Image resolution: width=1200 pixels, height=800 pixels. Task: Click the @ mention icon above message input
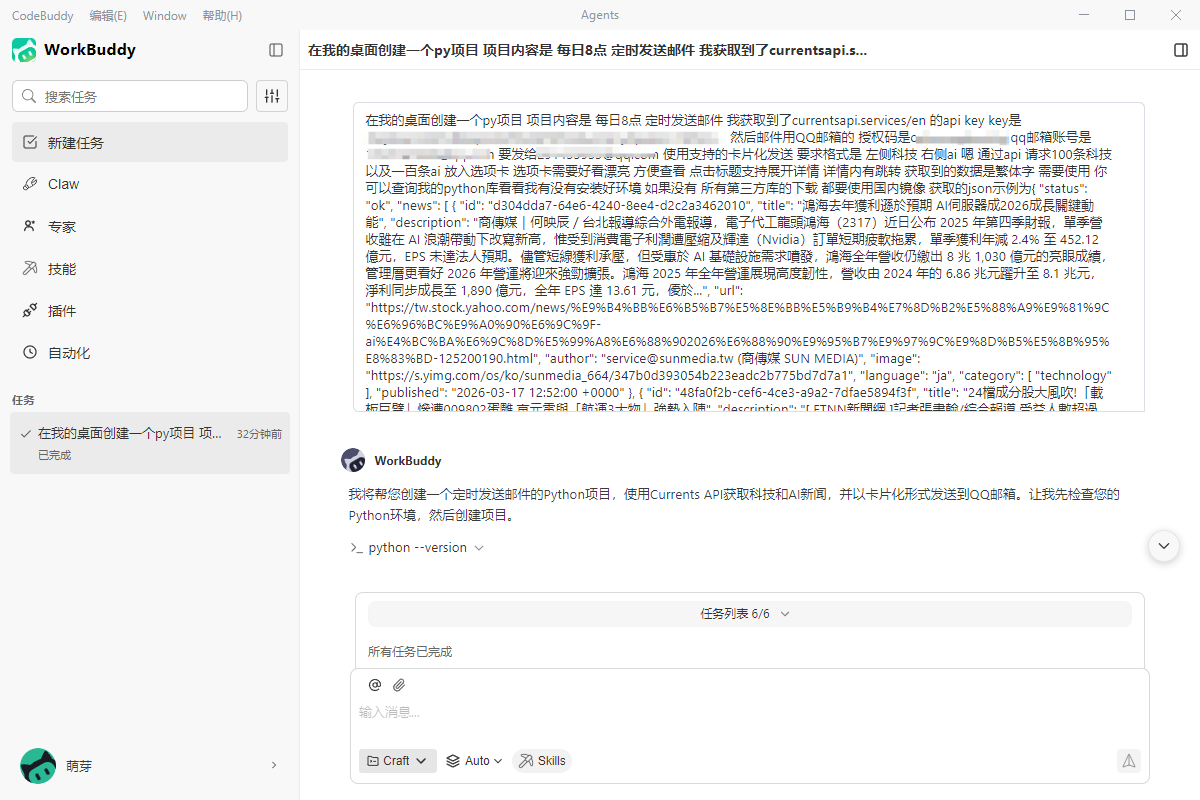click(x=375, y=684)
